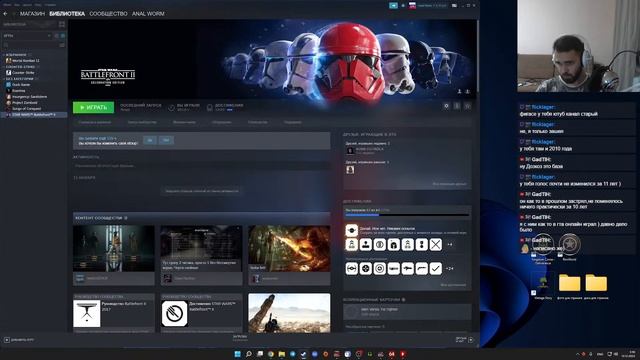Open the fiery artwork community thumbnail

pyautogui.click(x=289, y=249)
